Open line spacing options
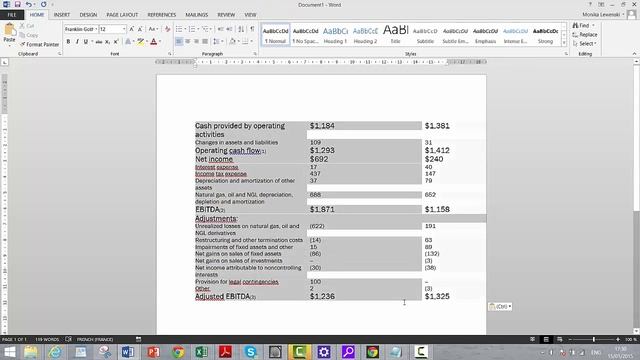 click(217, 42)
